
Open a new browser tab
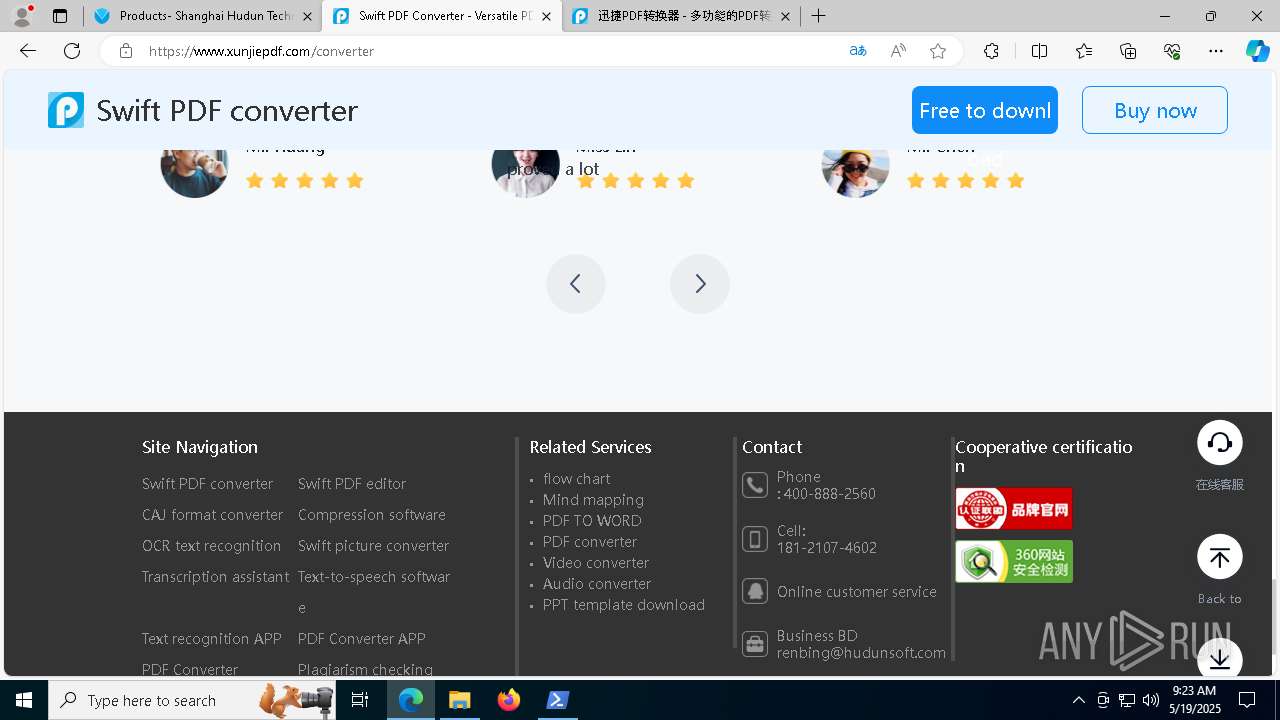[818, 16]
